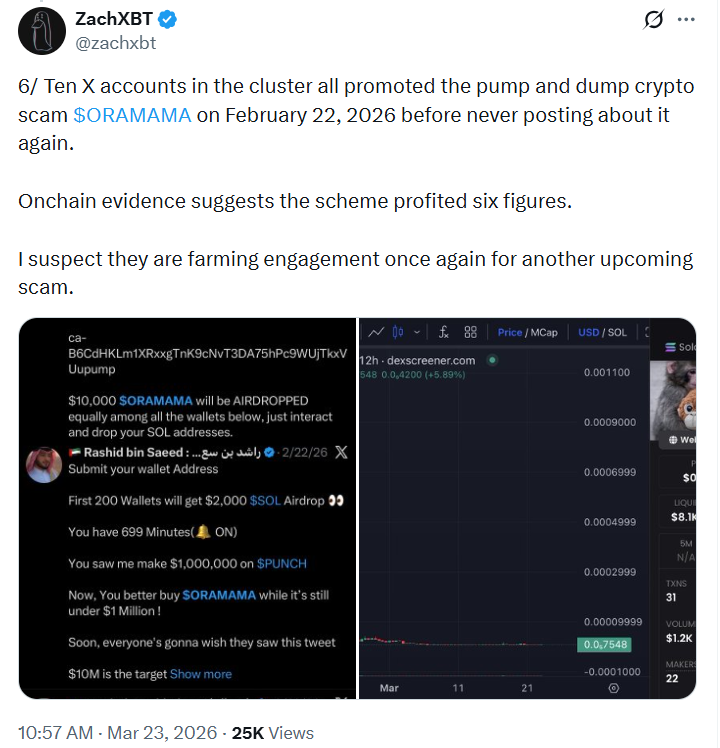Click the candlestick chart type icon

(x=398, y=332)
